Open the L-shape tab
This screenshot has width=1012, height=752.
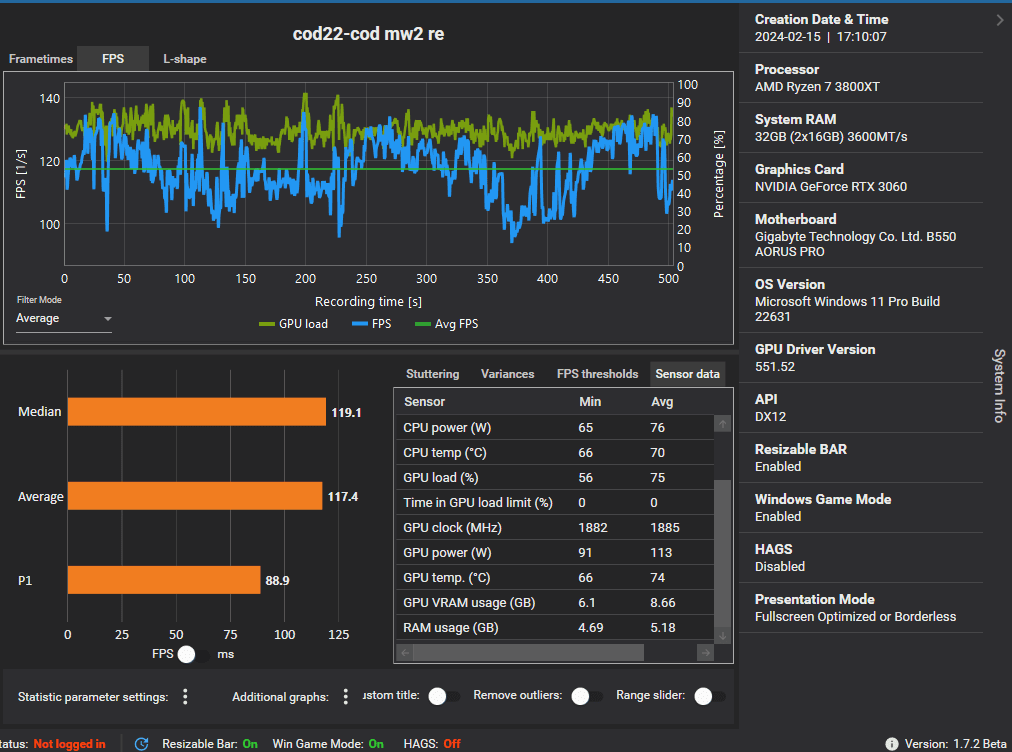185,59
